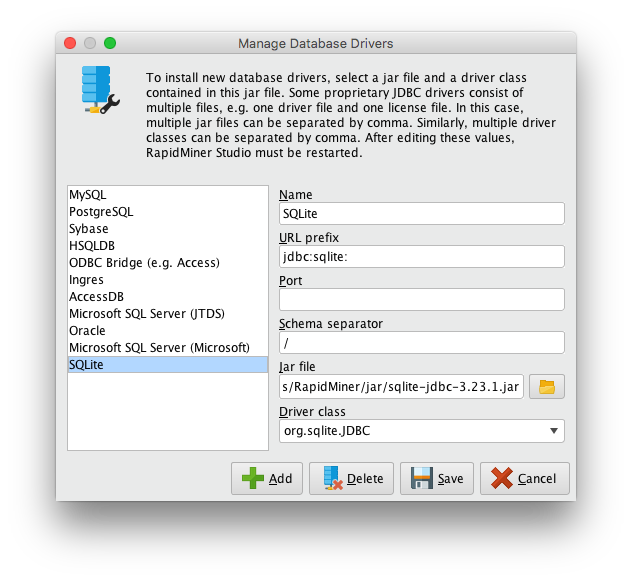The width and height of the screenshot is (632, 581).
Task: Select MySQL in the driver list
Action: (x=88, y=195)
